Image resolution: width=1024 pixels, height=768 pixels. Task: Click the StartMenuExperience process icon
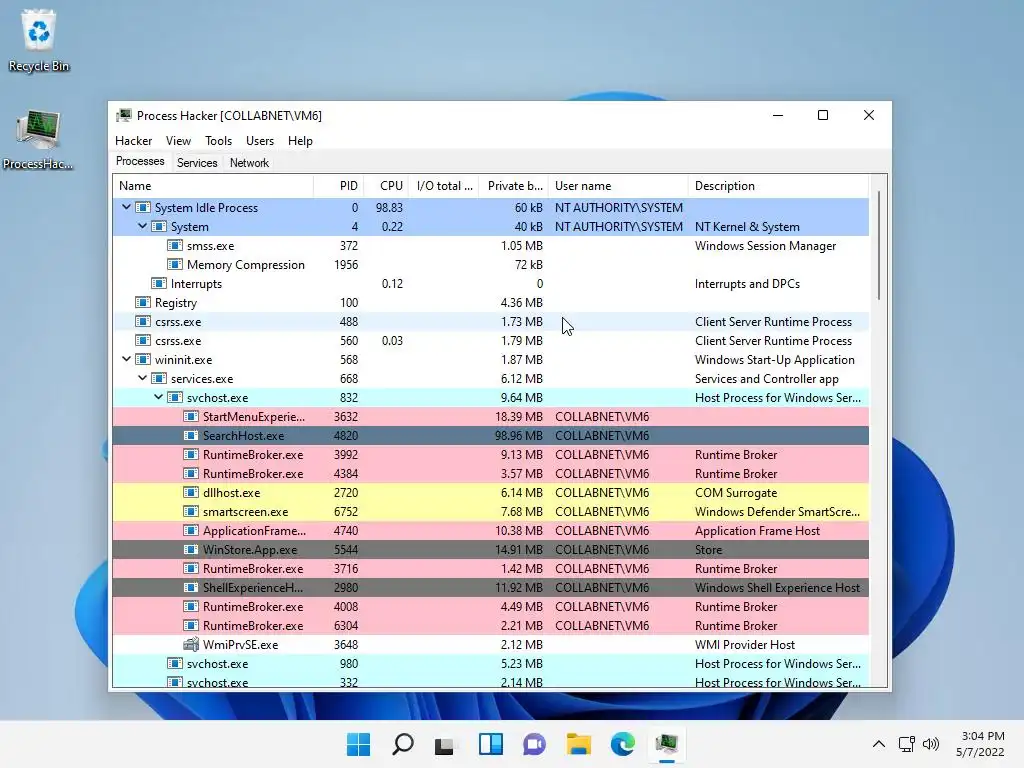click(191, 417)
